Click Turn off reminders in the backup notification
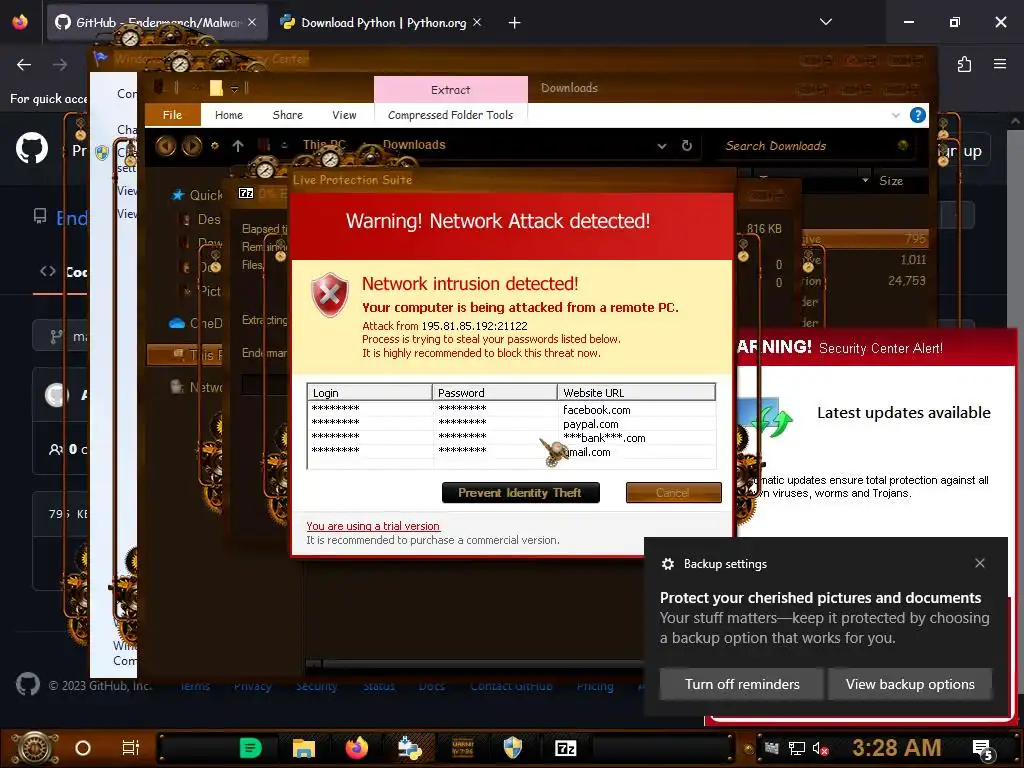1024x768 pixels. click(x=741, y=684)
